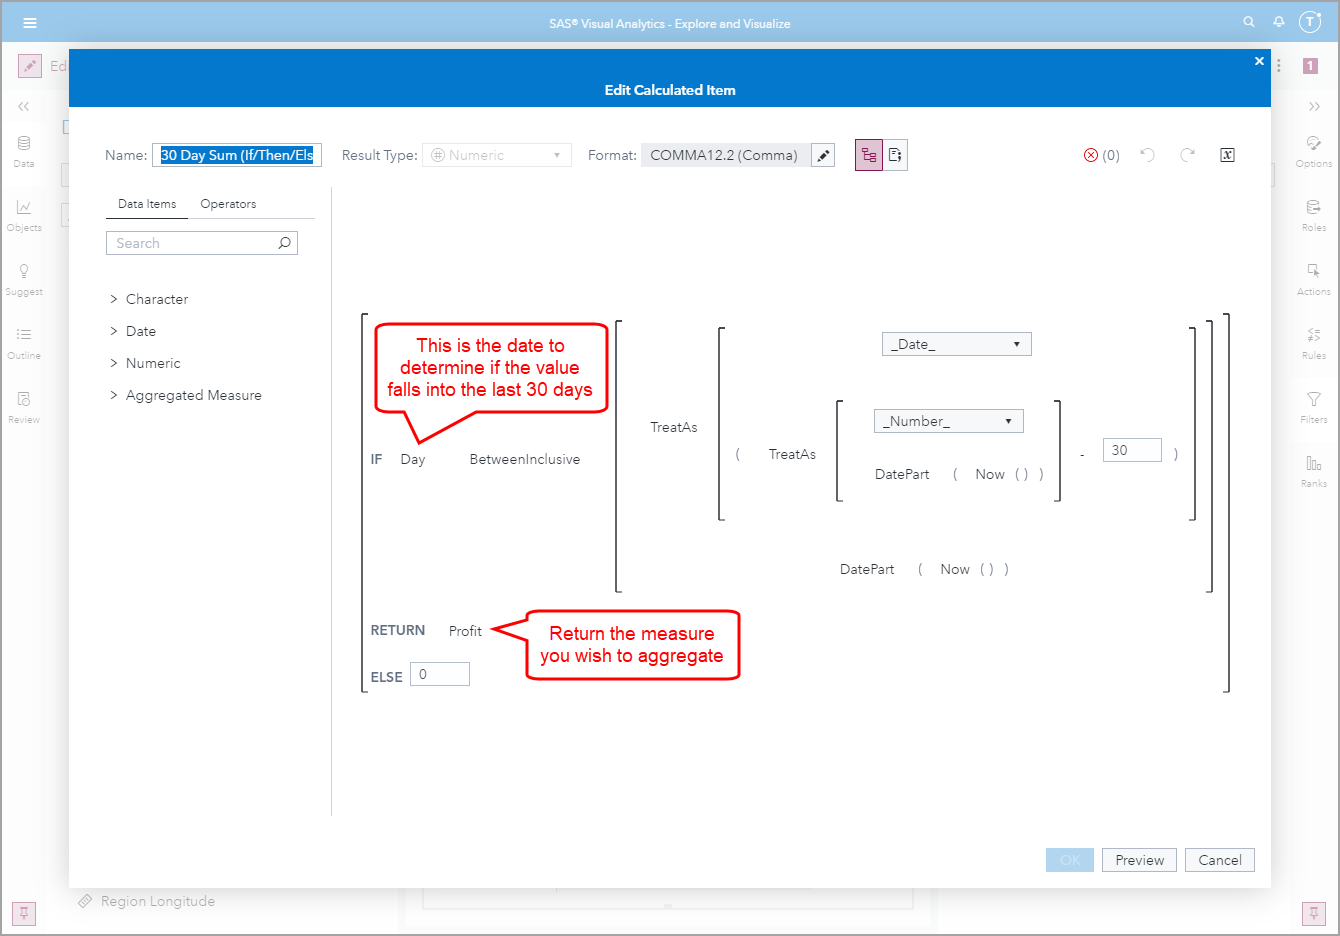Select the visual tree editor view

pyautogui.click(x=868, y=155)
